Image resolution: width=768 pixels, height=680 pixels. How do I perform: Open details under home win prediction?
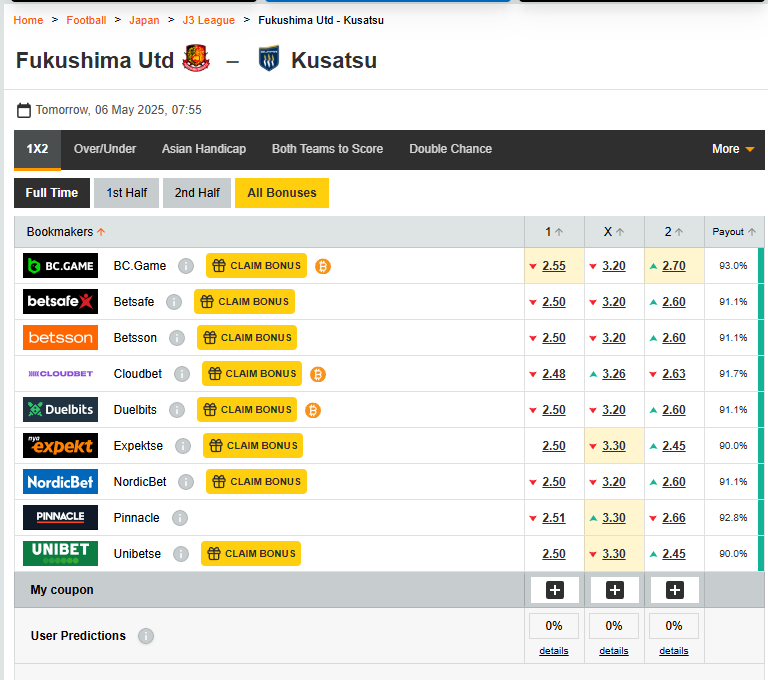[553, 651]
